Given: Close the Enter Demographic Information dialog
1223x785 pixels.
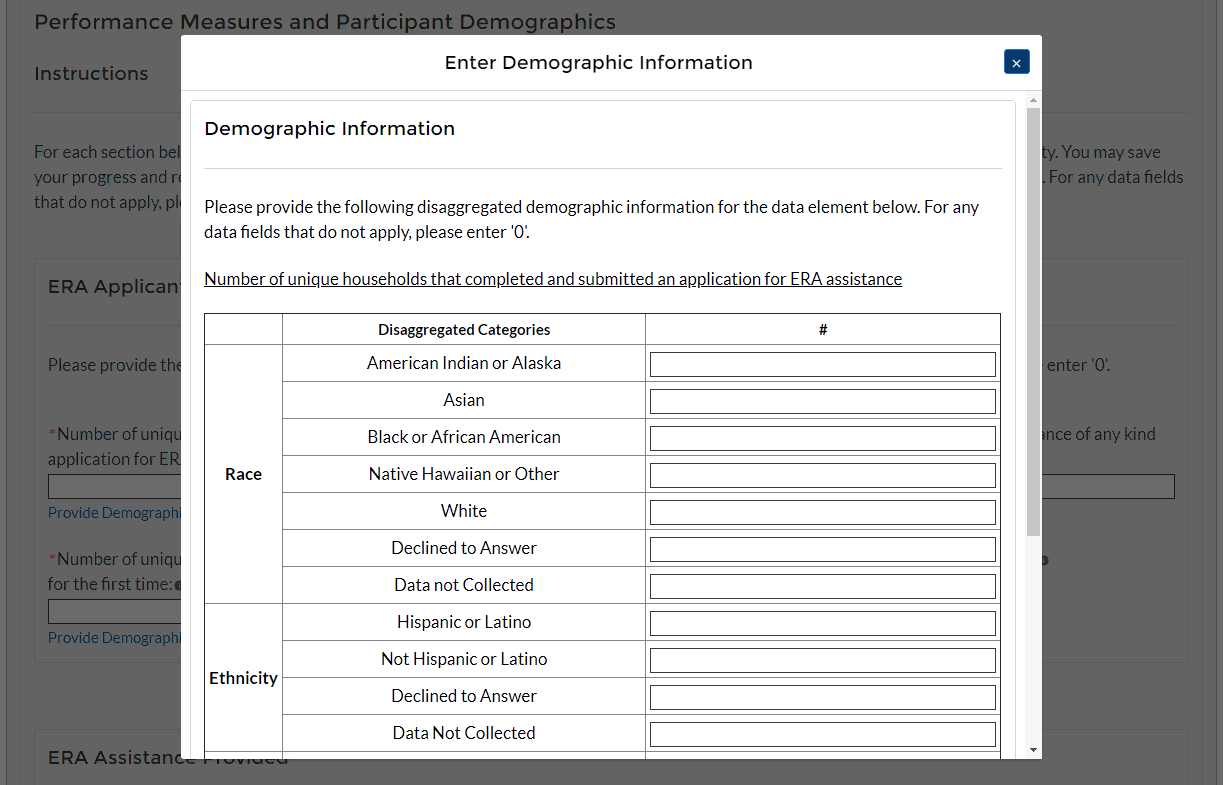Looking at the screenshot, I should (x=1016, y=62).
